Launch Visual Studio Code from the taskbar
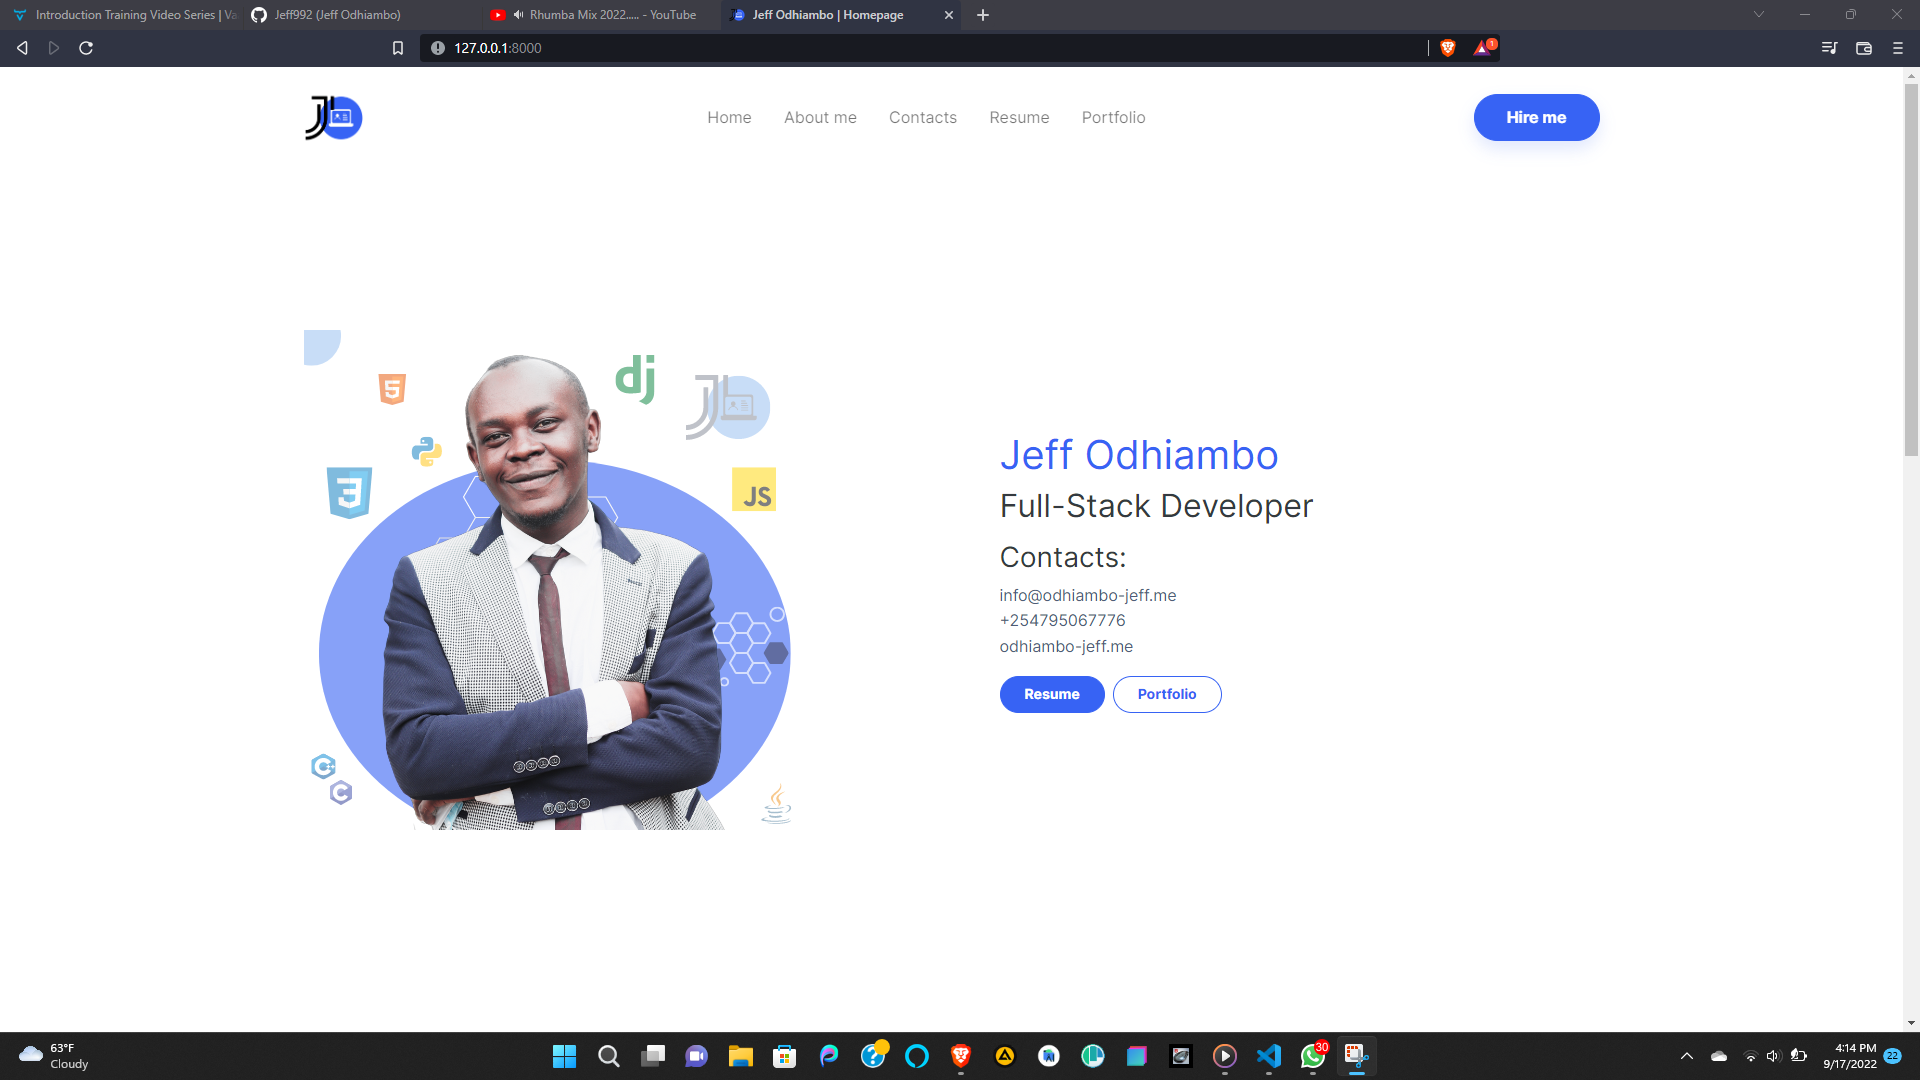1920x1080 pixels. tap(1268, 1057)
